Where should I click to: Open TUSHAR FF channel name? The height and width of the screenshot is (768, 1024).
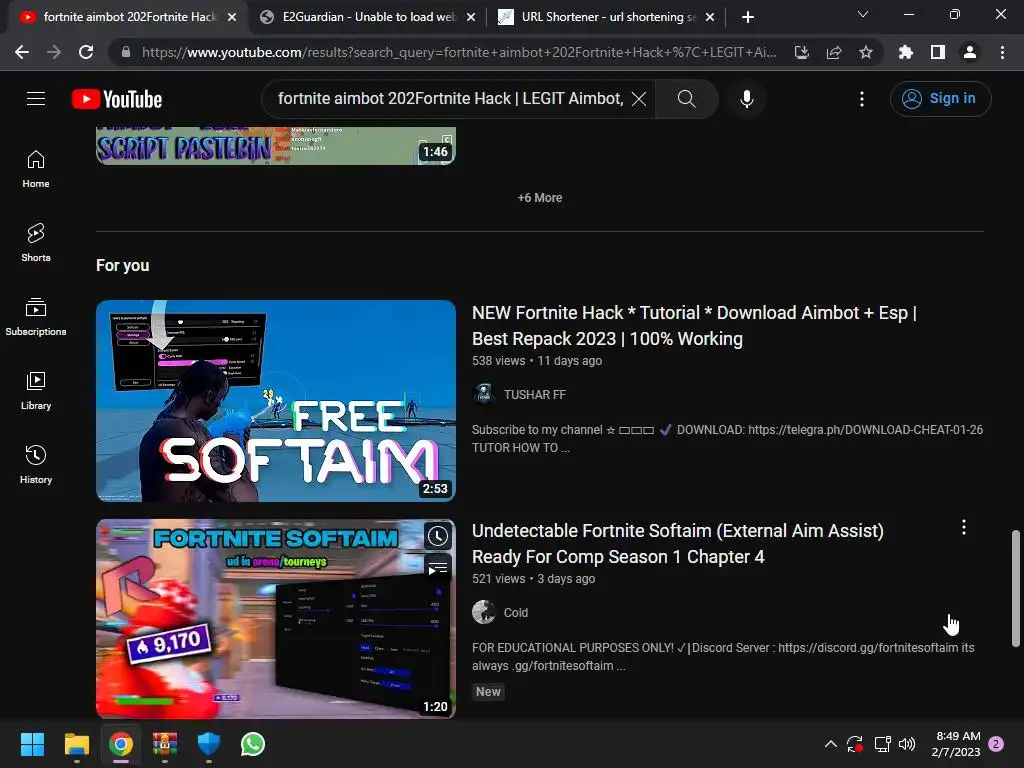[535, 394]
